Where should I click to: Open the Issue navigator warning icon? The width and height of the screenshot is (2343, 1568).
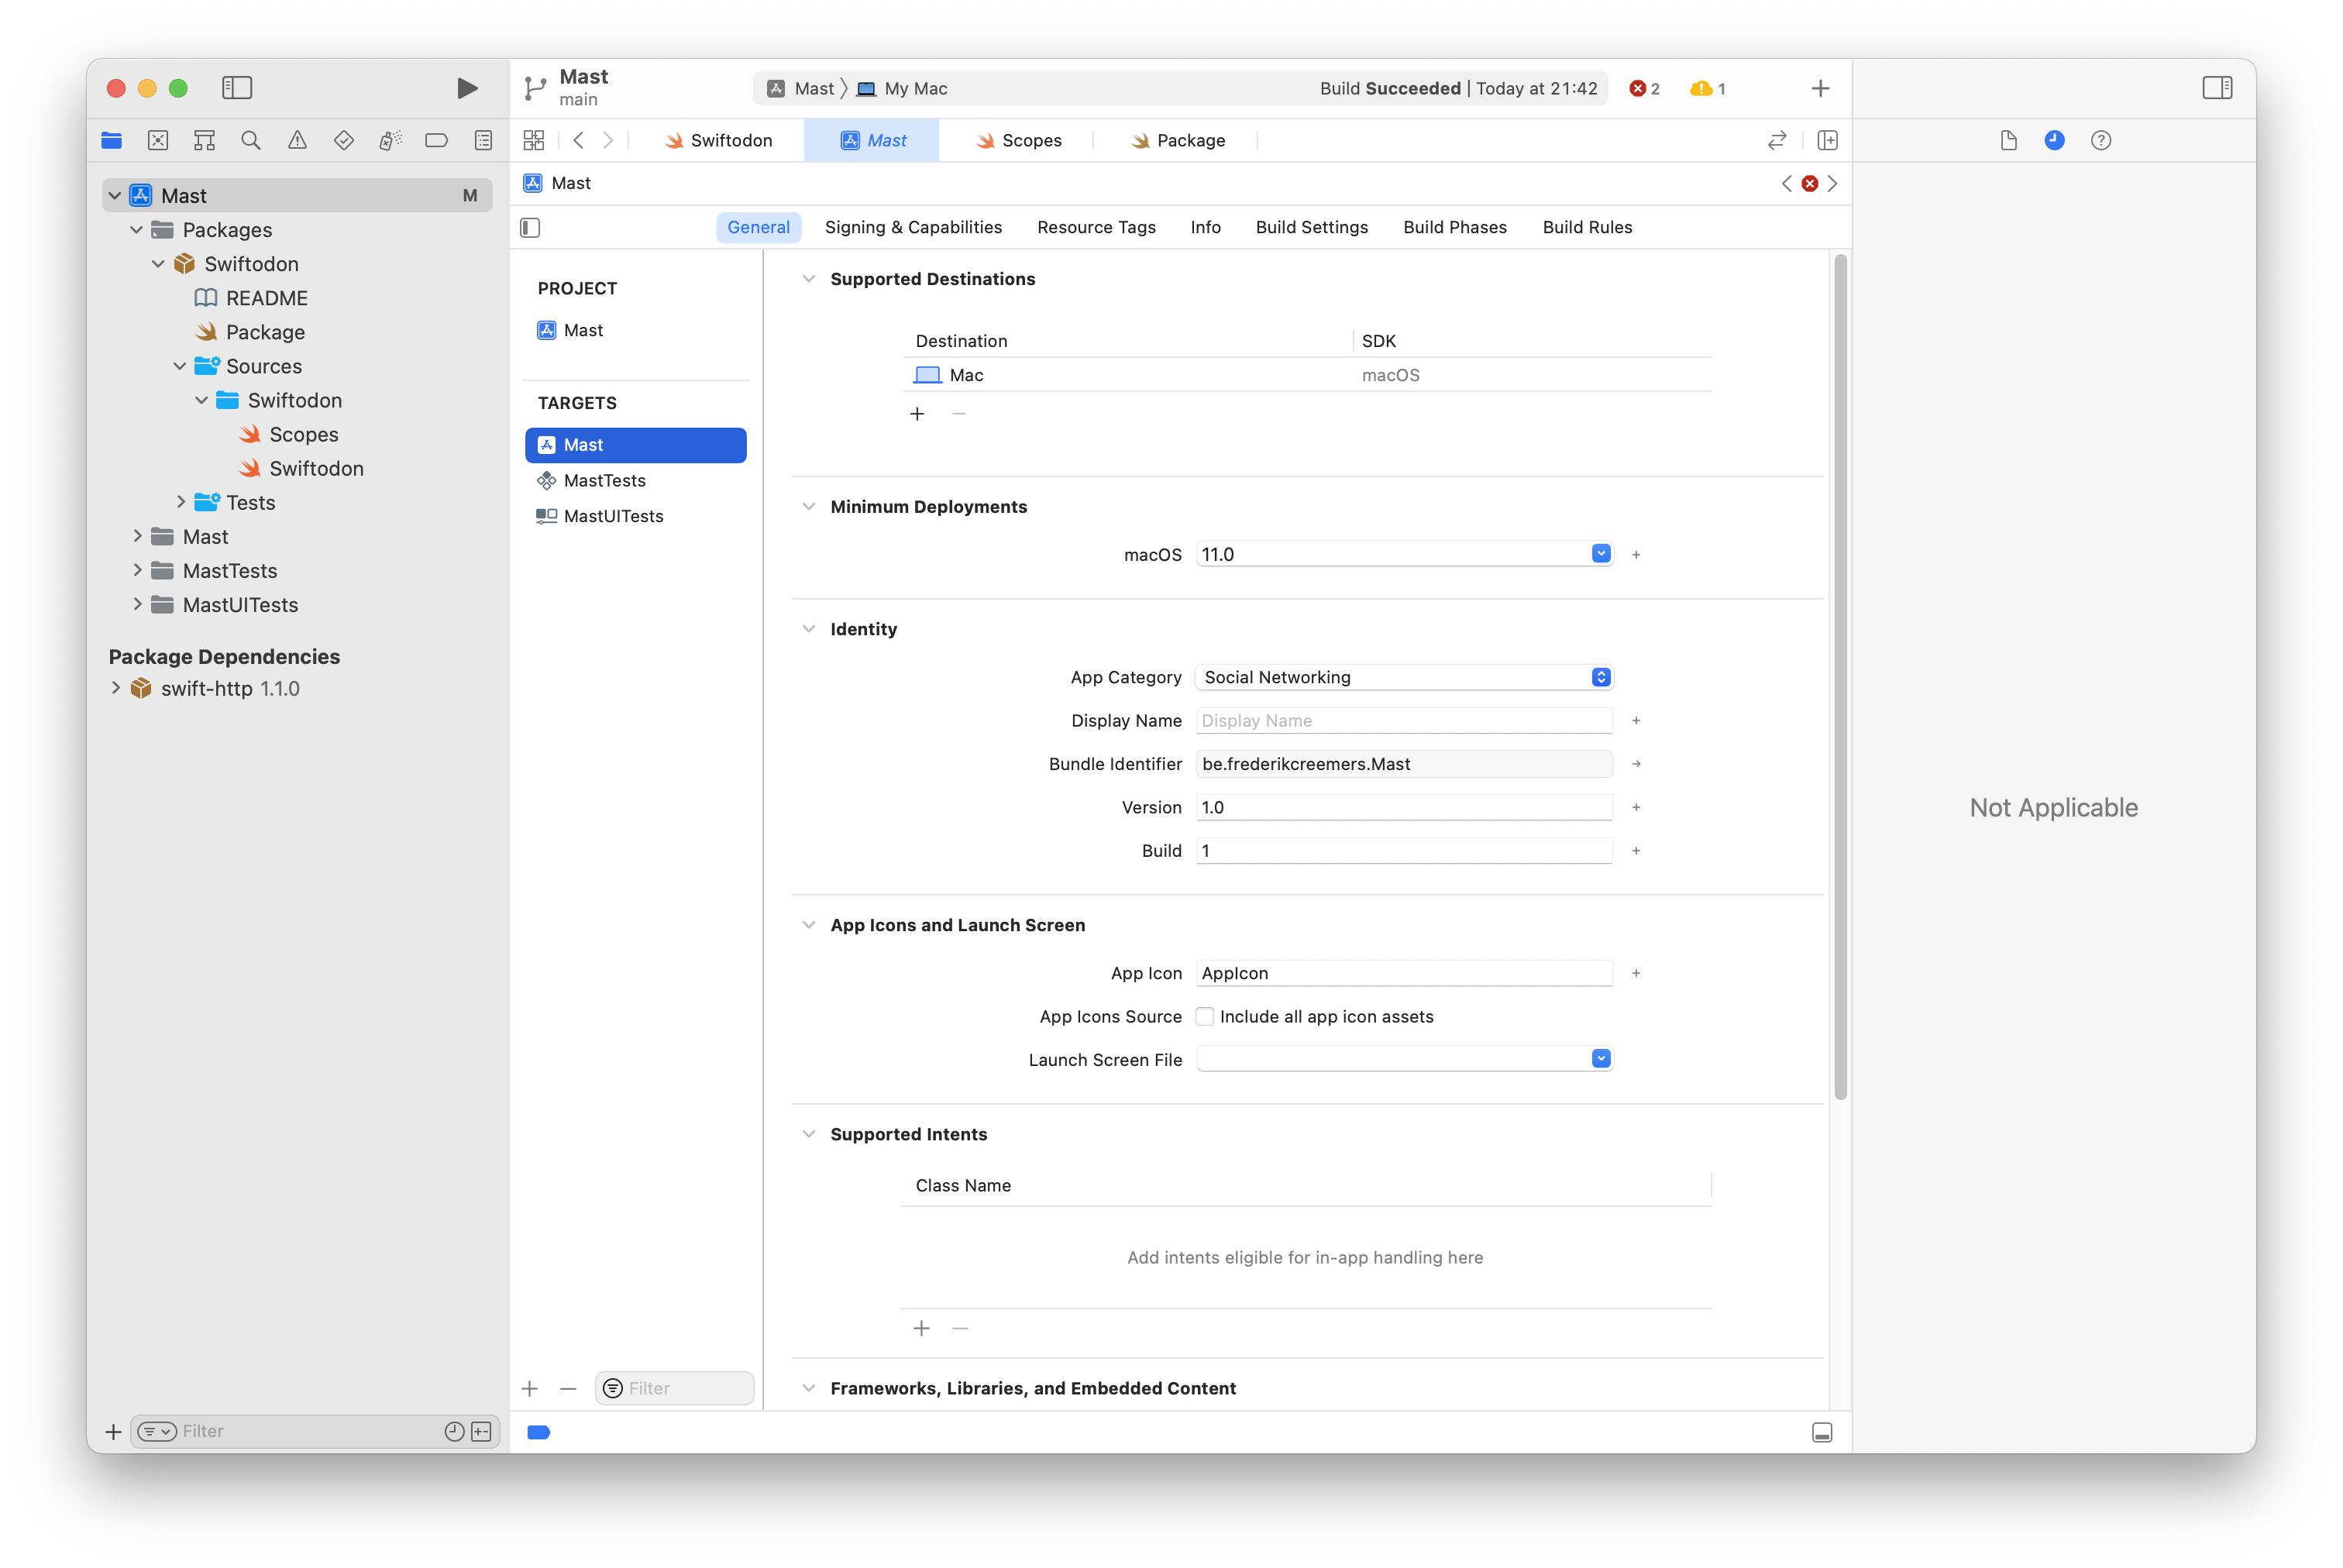pyautogui.click(x=297, y=140)
